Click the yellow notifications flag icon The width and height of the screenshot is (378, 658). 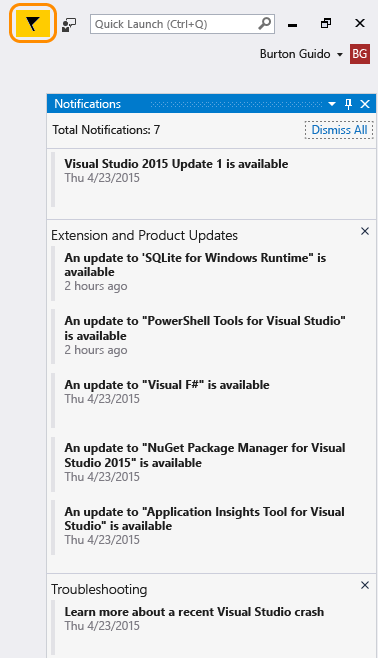[33, 24]
